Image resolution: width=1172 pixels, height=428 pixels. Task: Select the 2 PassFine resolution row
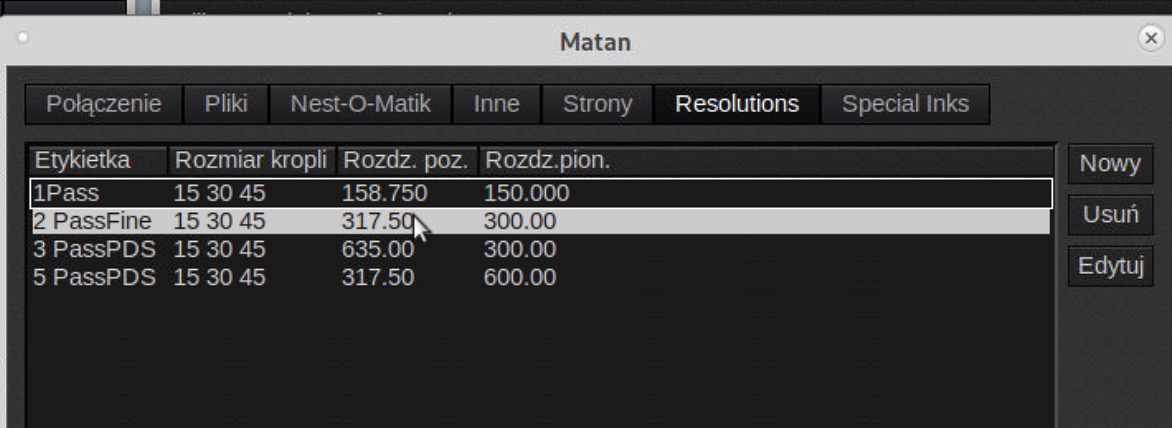[300, 221]
